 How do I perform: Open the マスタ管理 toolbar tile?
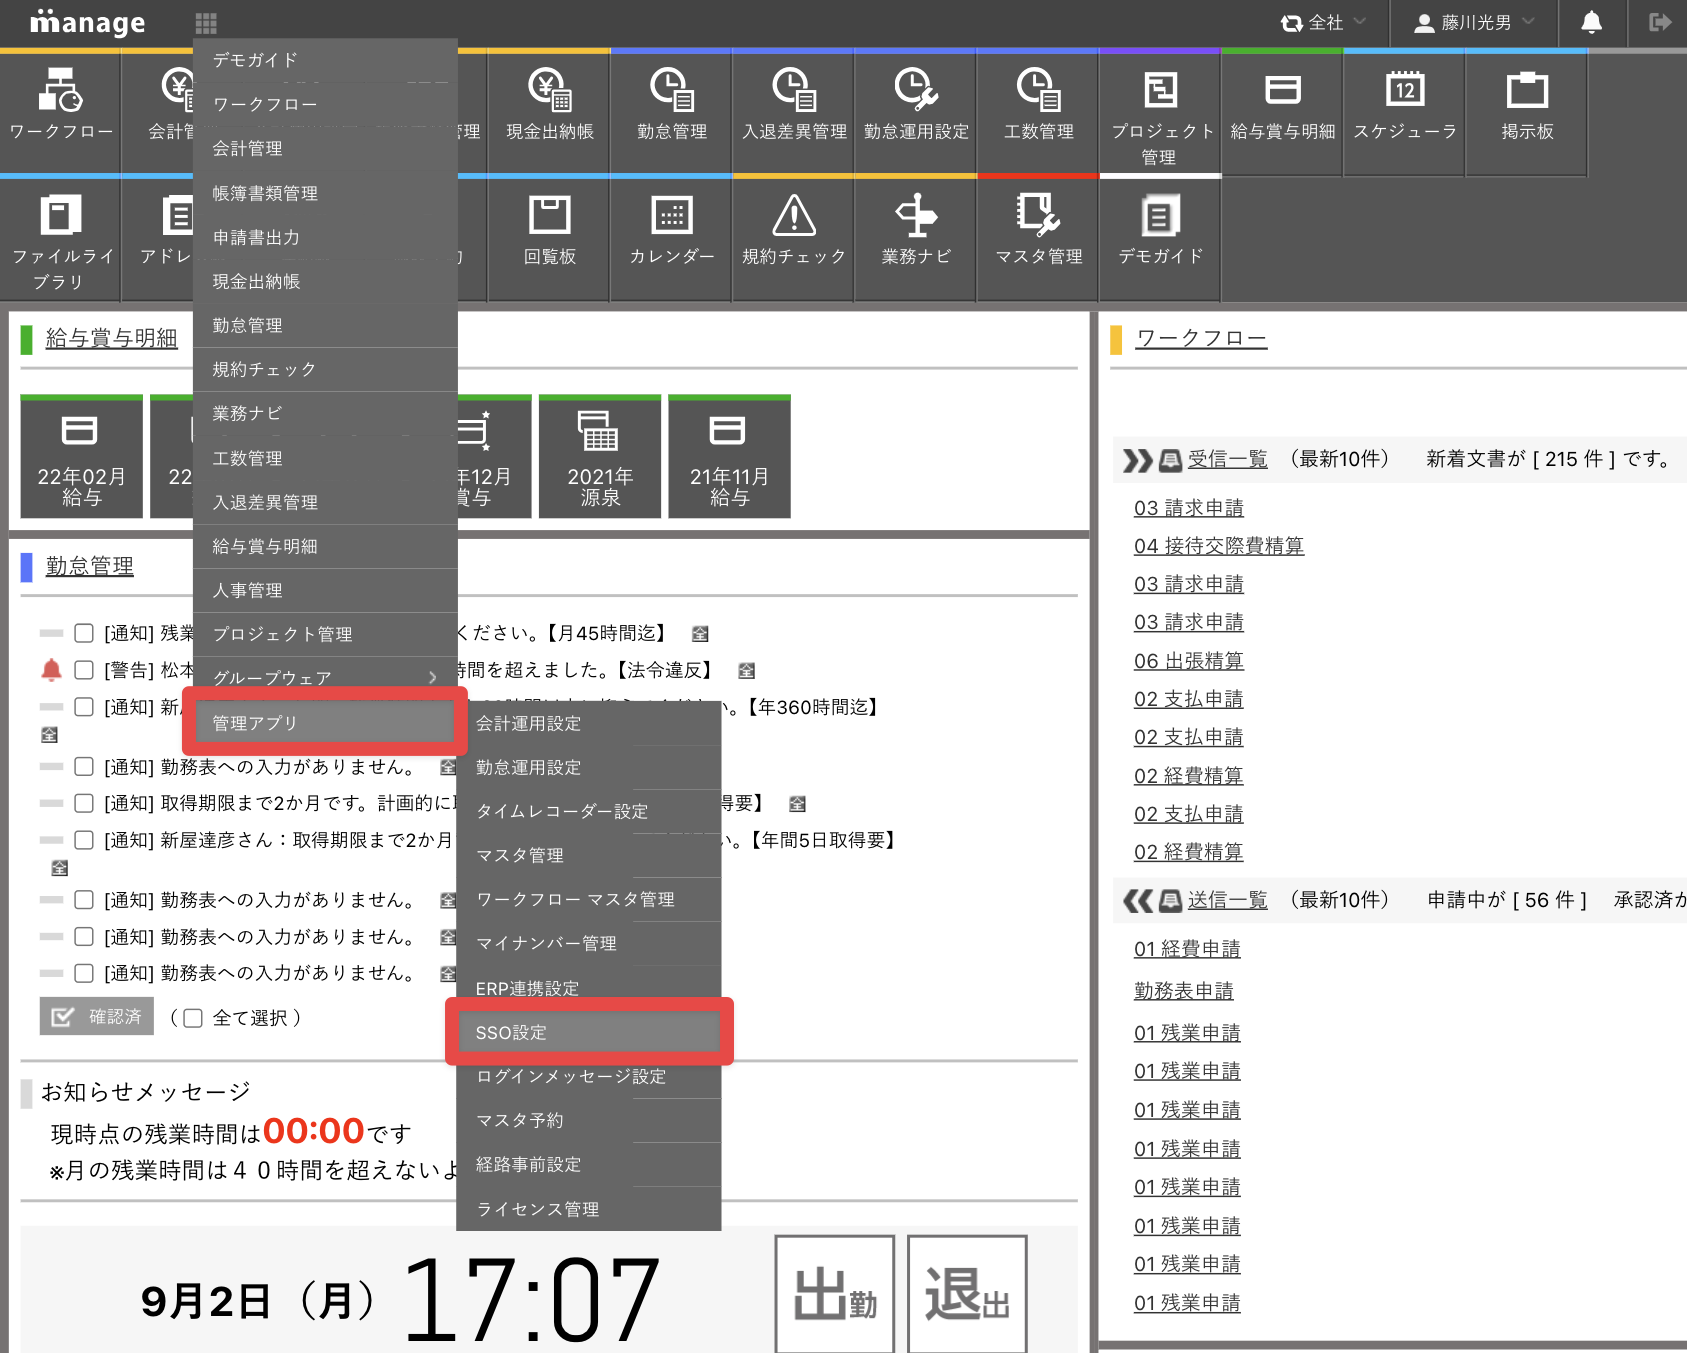point(1038,240)
